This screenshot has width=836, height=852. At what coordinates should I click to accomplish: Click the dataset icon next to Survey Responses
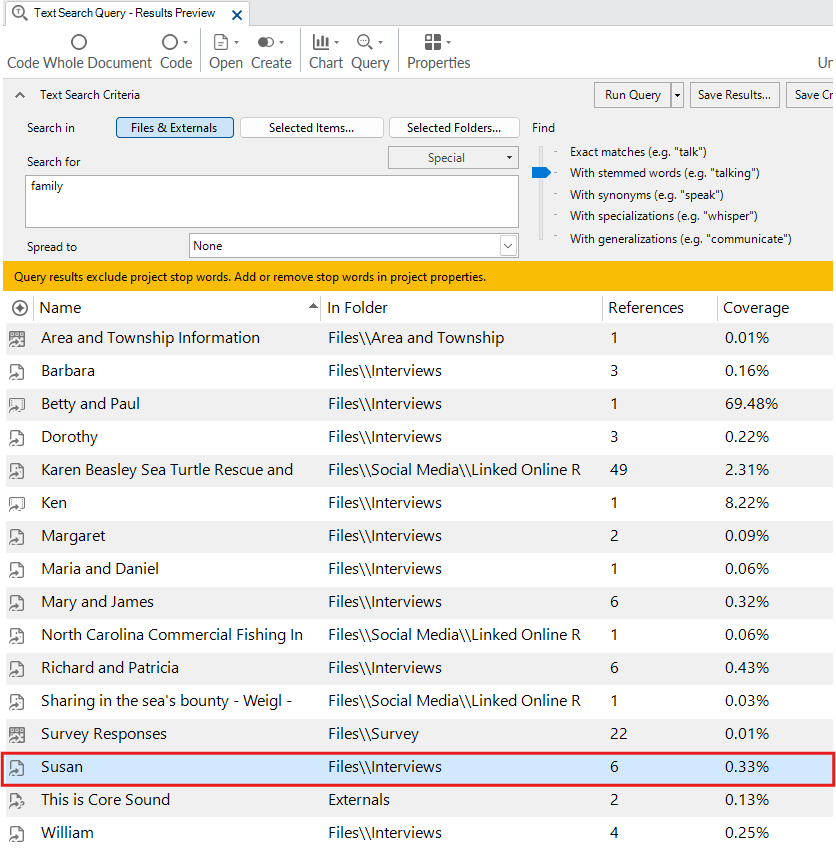tap(17, 735)
